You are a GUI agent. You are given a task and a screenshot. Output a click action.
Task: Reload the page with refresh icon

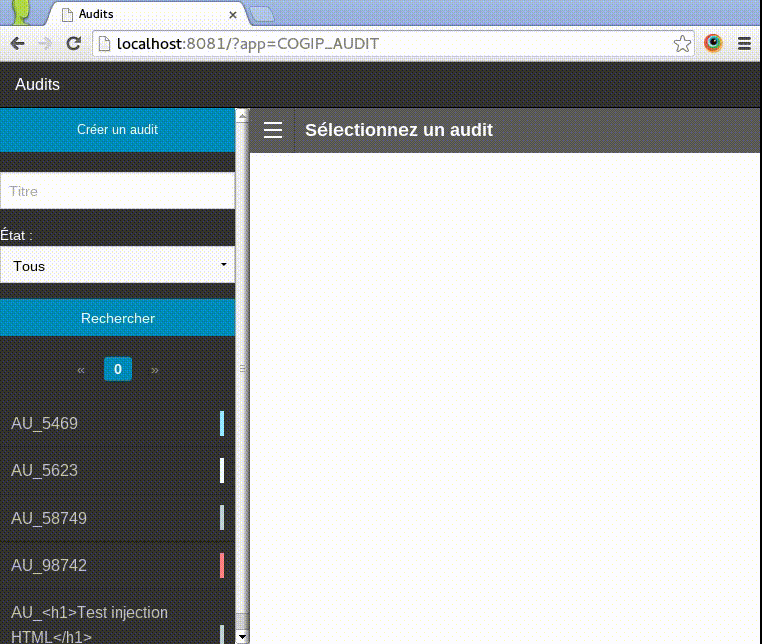point(73,44)
